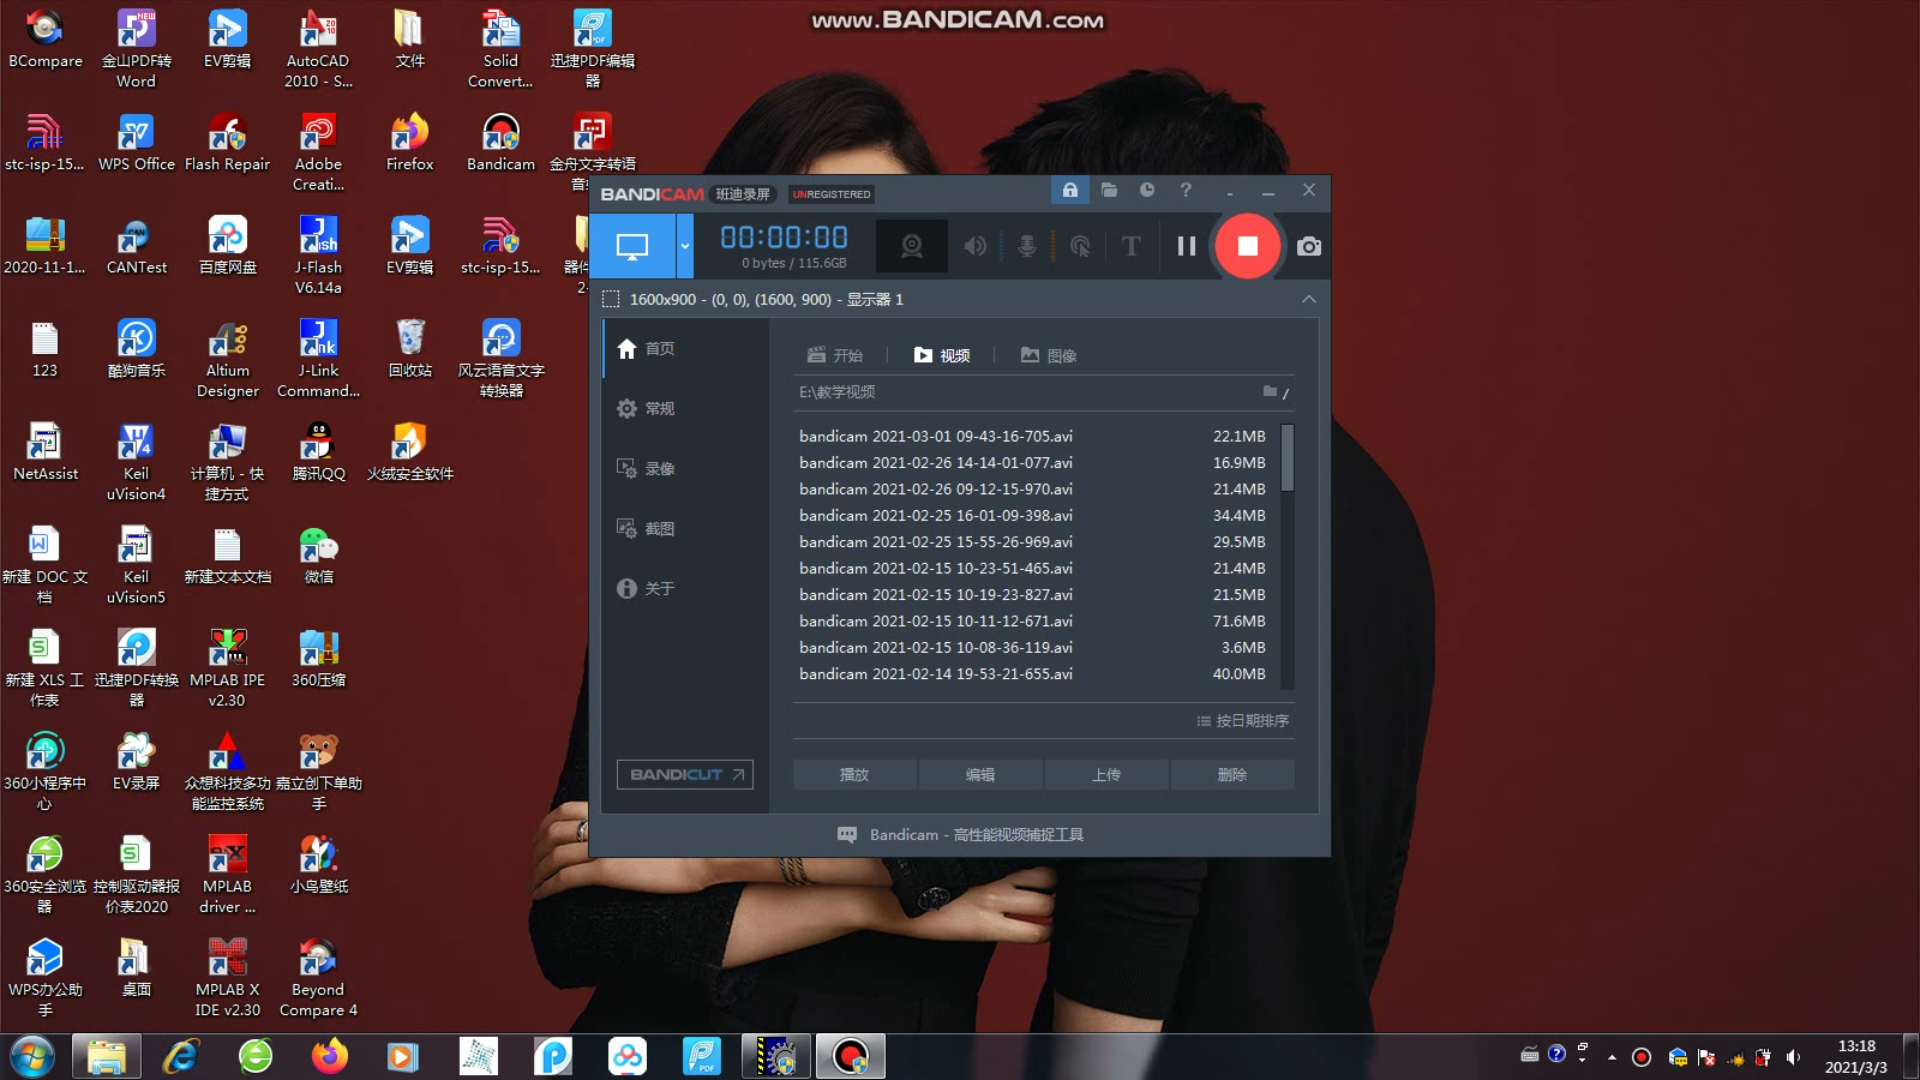Screen dimensions: 1920x1080
Task: Click the lock icon in title bar
Action: tap(1069, 190)
